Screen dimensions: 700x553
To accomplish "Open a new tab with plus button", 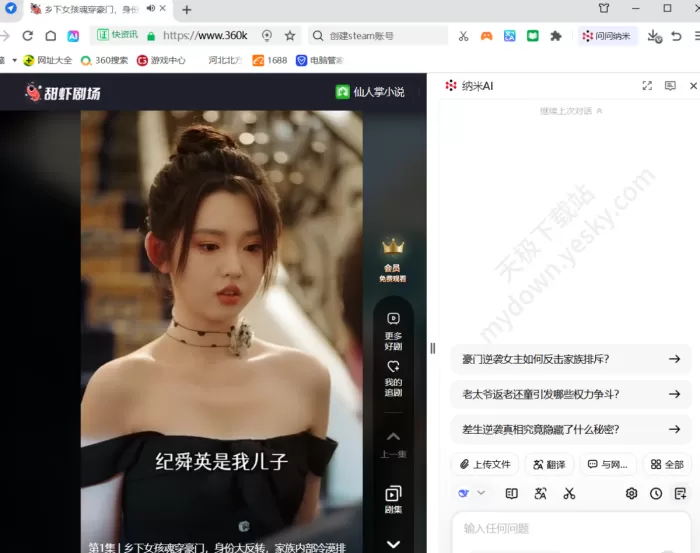I will (x=187, y=9).
